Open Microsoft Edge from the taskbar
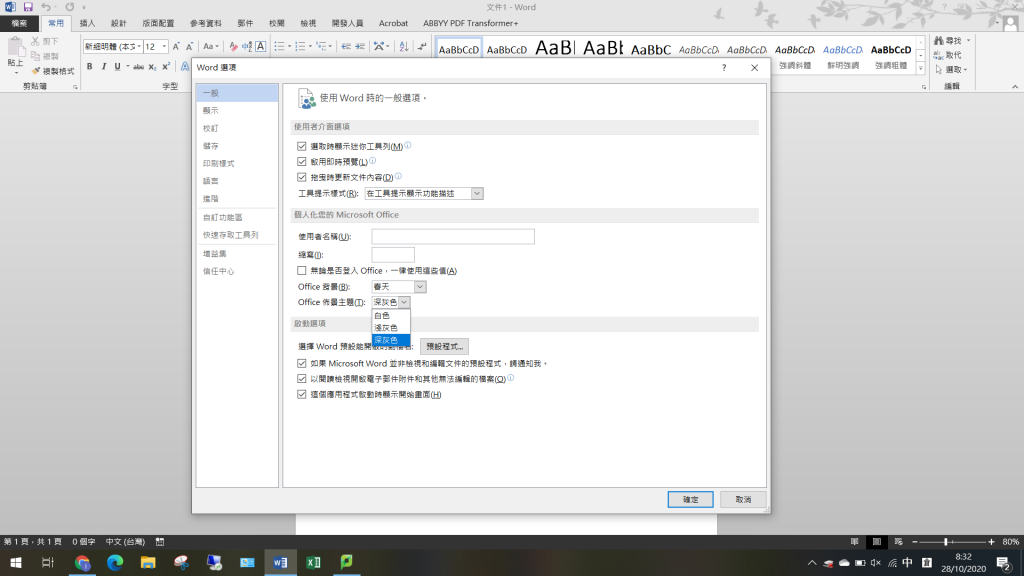Screen dimensions: 1024x576 coord(115,562)
